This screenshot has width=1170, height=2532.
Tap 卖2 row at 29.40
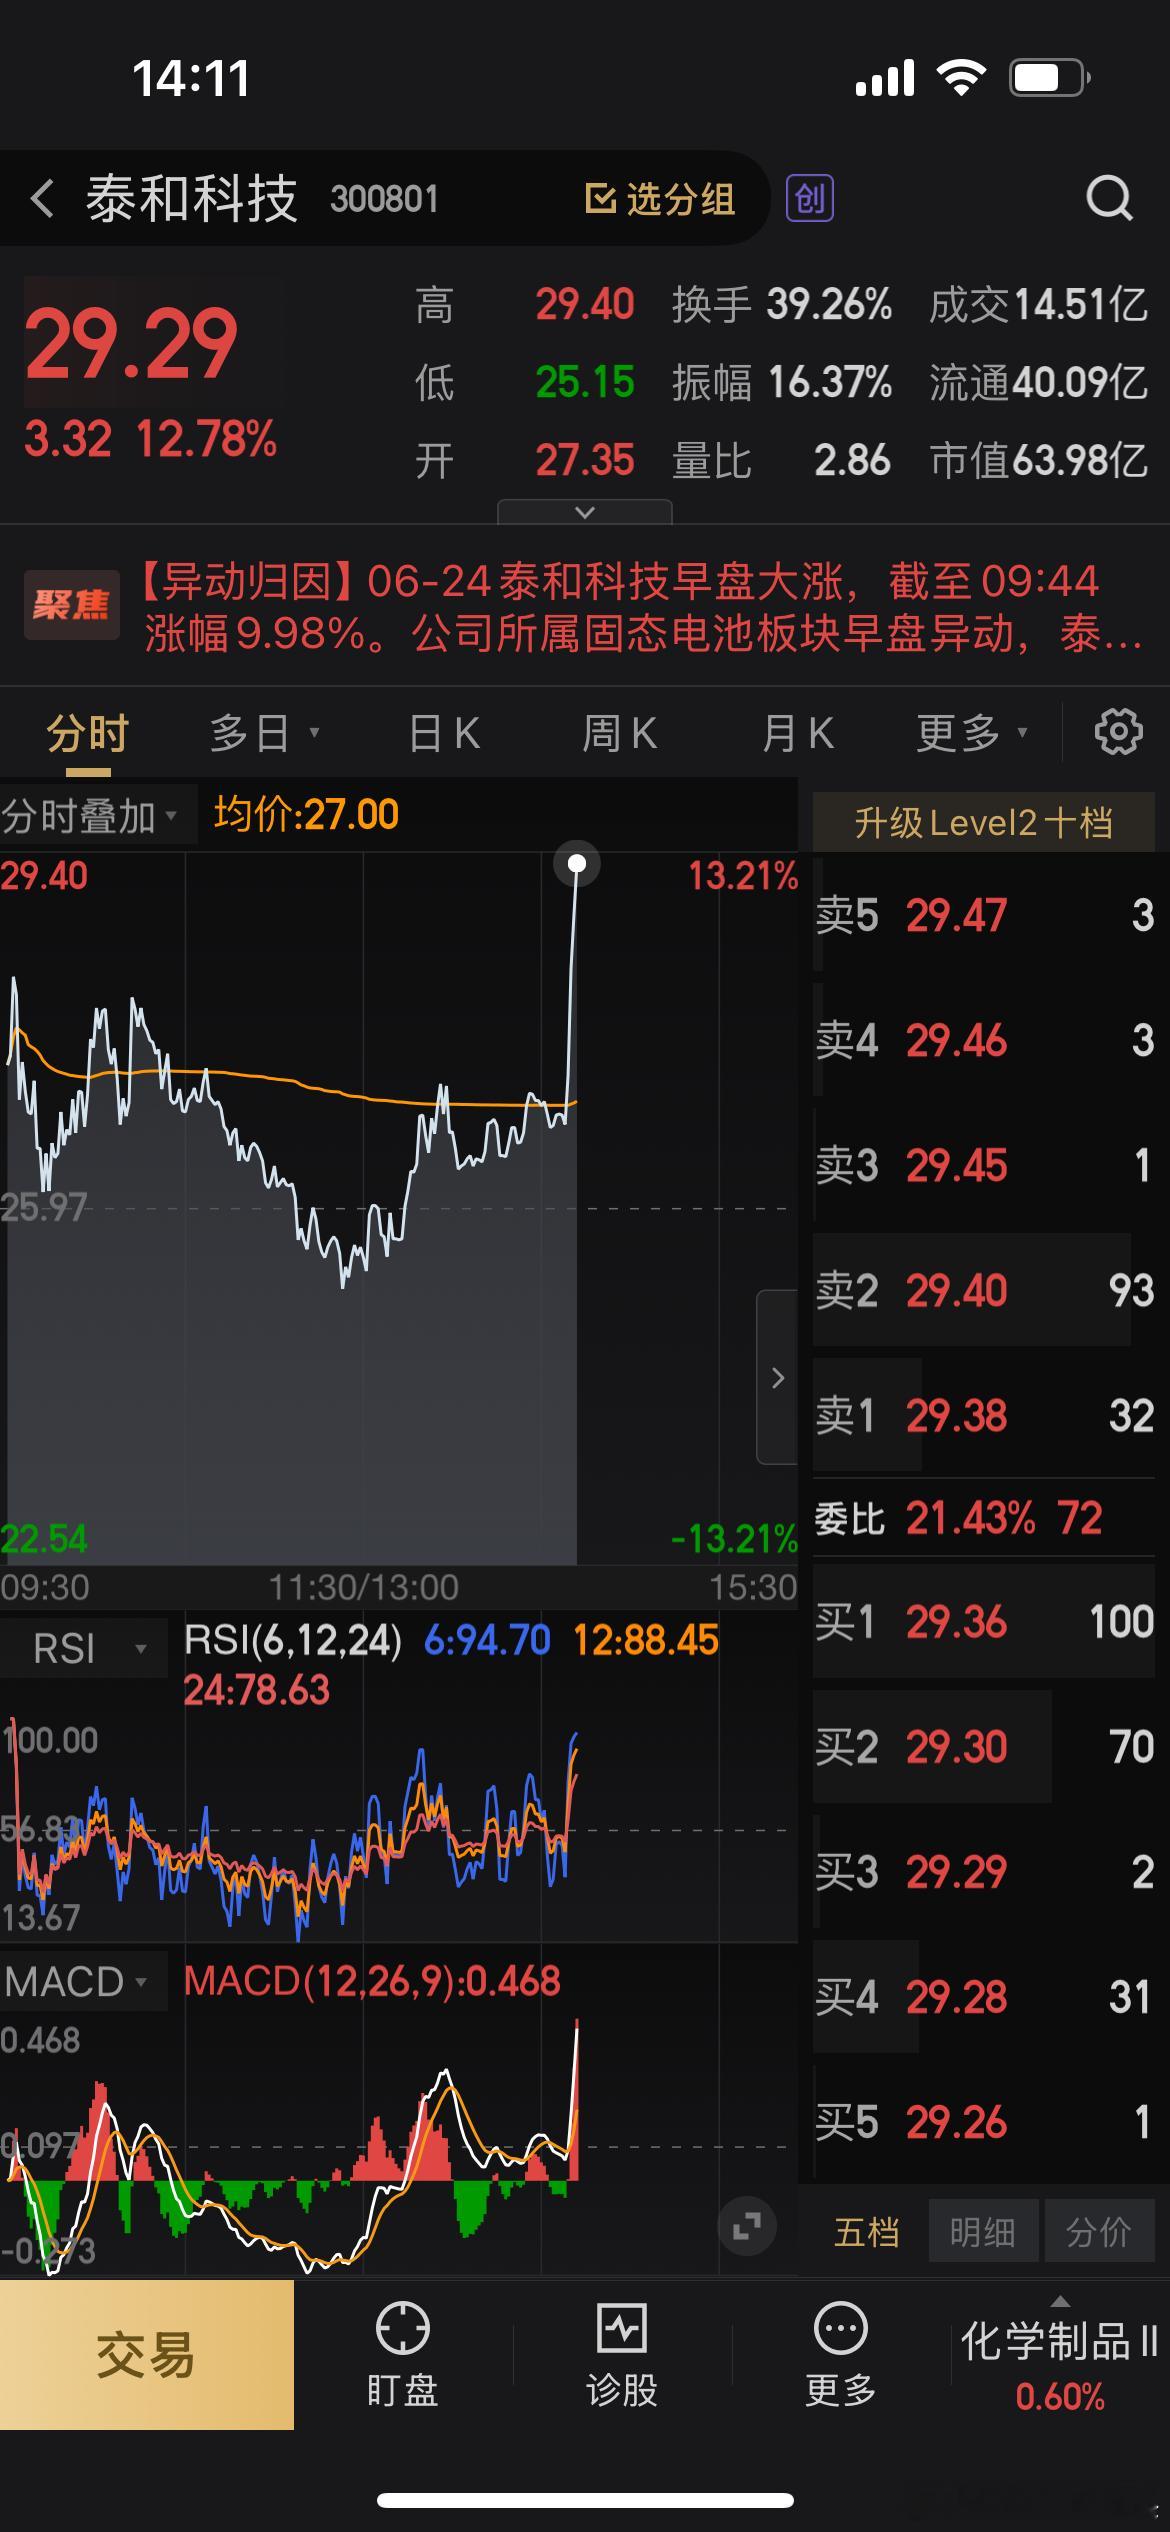point(985,1290)
